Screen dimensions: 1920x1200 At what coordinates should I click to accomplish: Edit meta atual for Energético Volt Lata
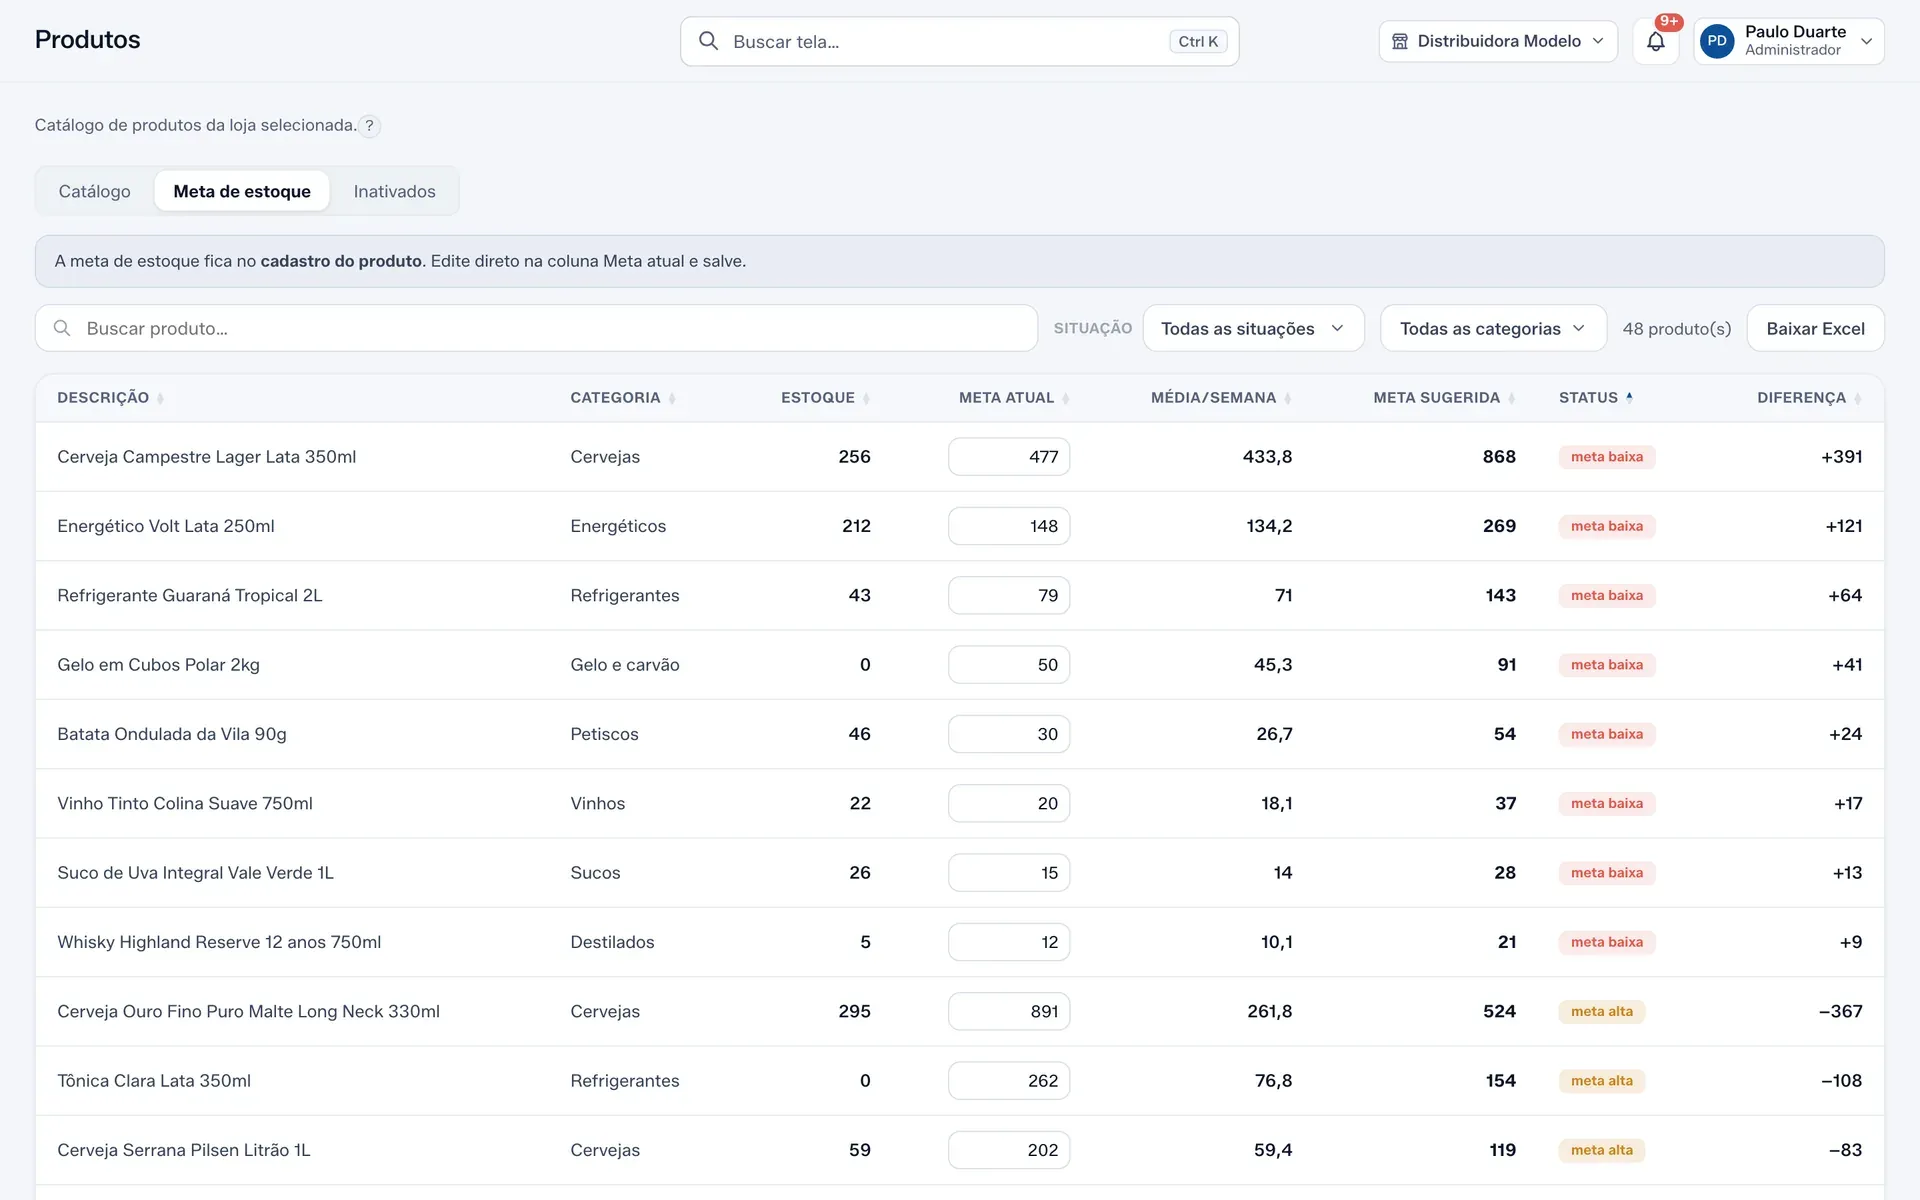1009,526
